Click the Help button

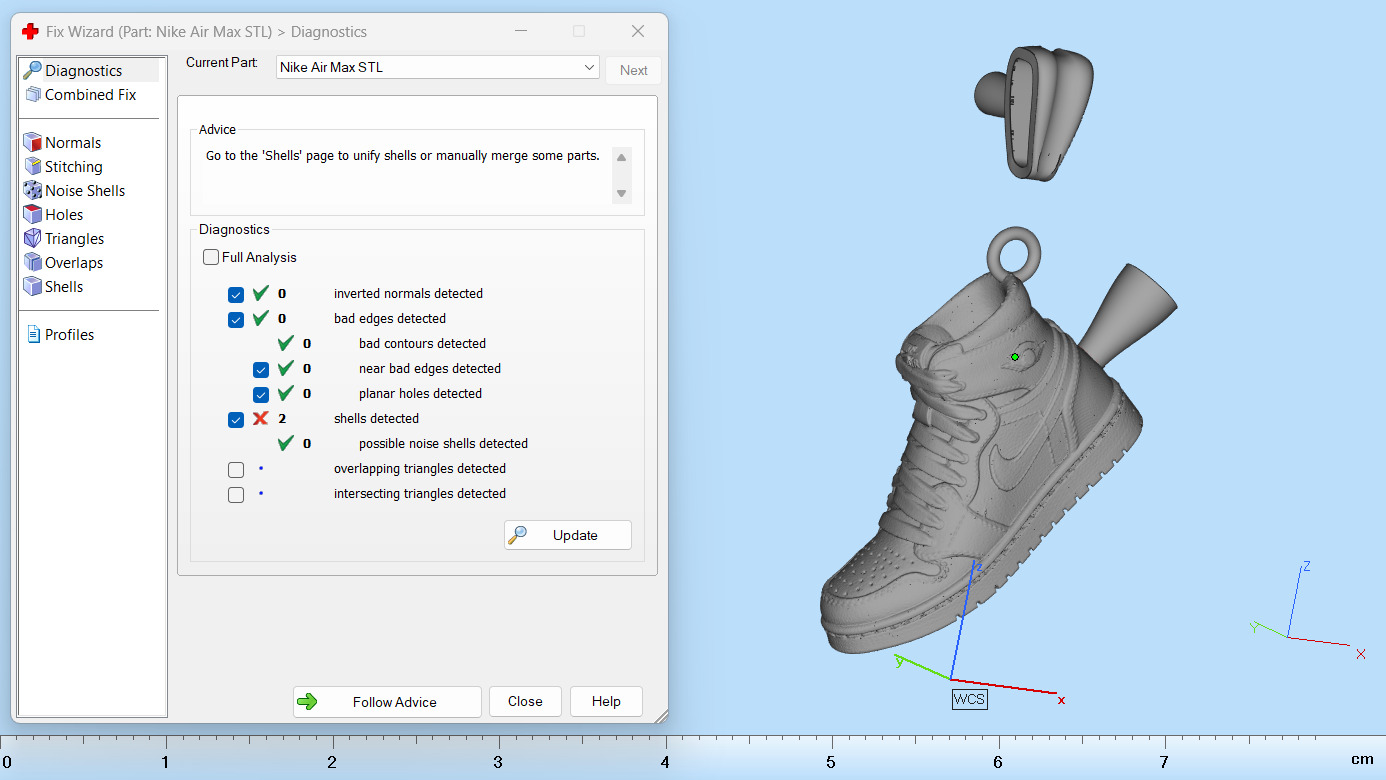606,702
